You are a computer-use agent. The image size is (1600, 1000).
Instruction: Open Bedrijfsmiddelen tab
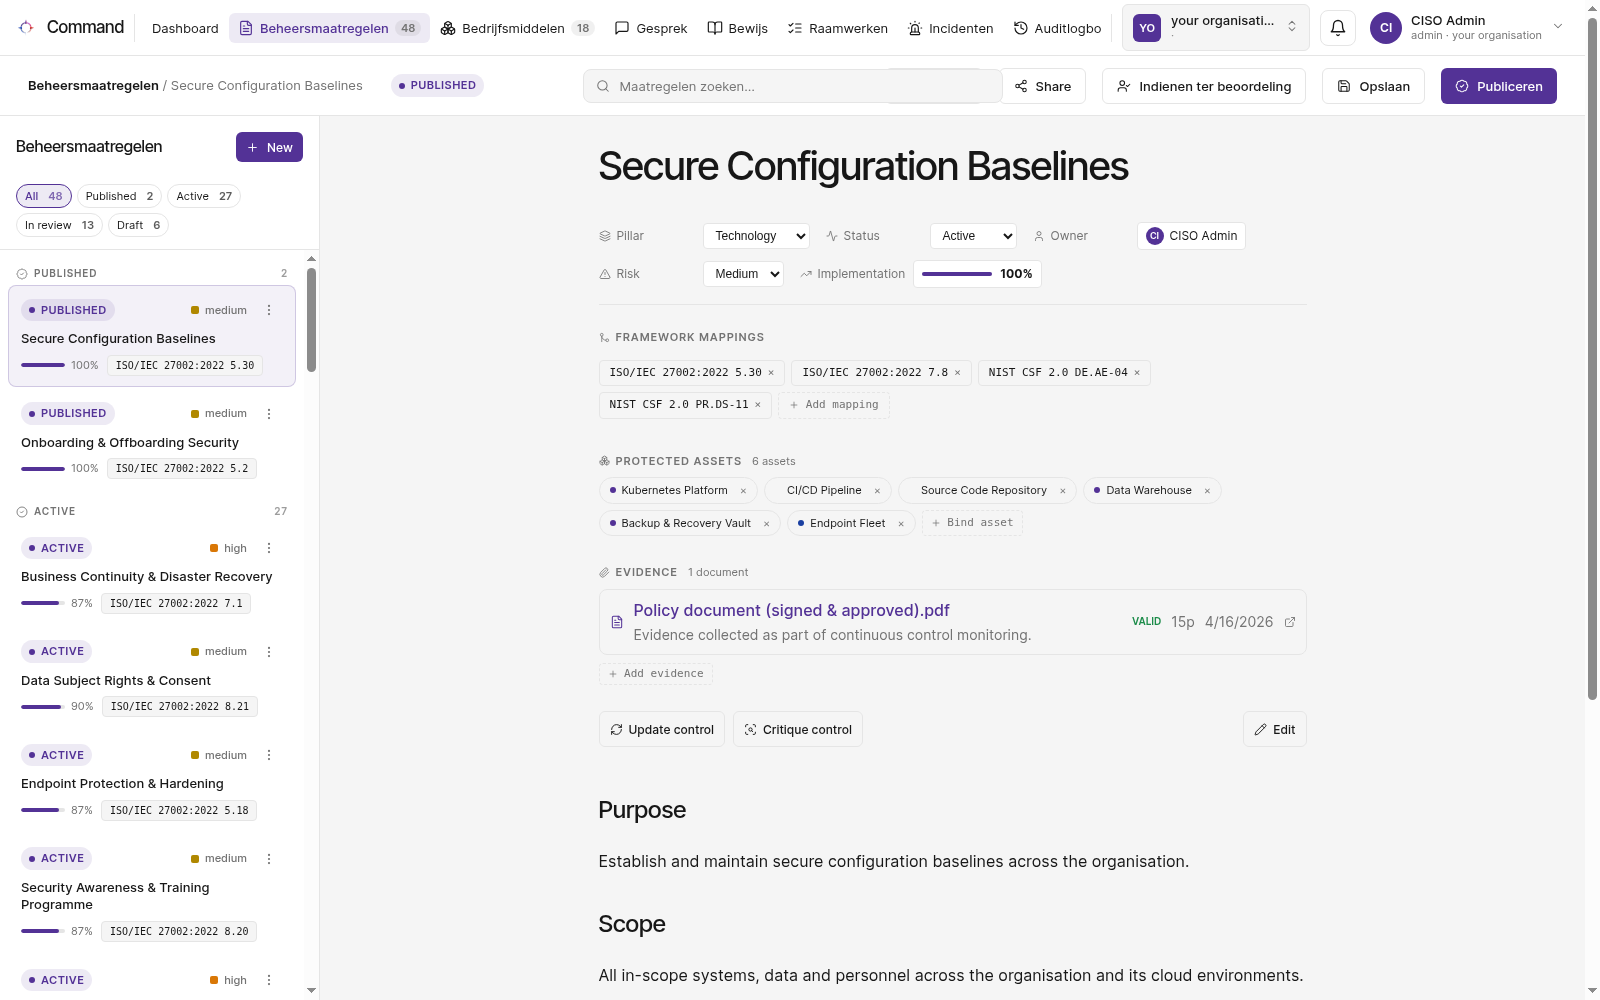[517, 28]
